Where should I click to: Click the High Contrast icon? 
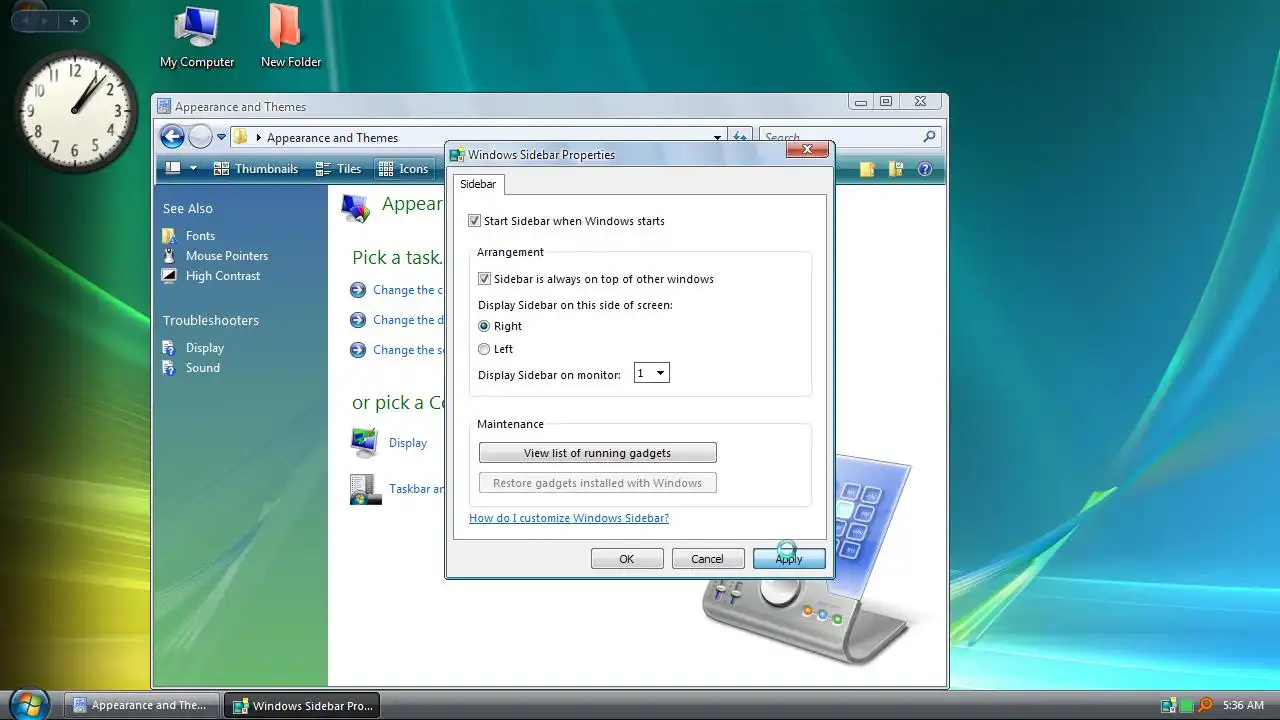[x=169, y=276]
